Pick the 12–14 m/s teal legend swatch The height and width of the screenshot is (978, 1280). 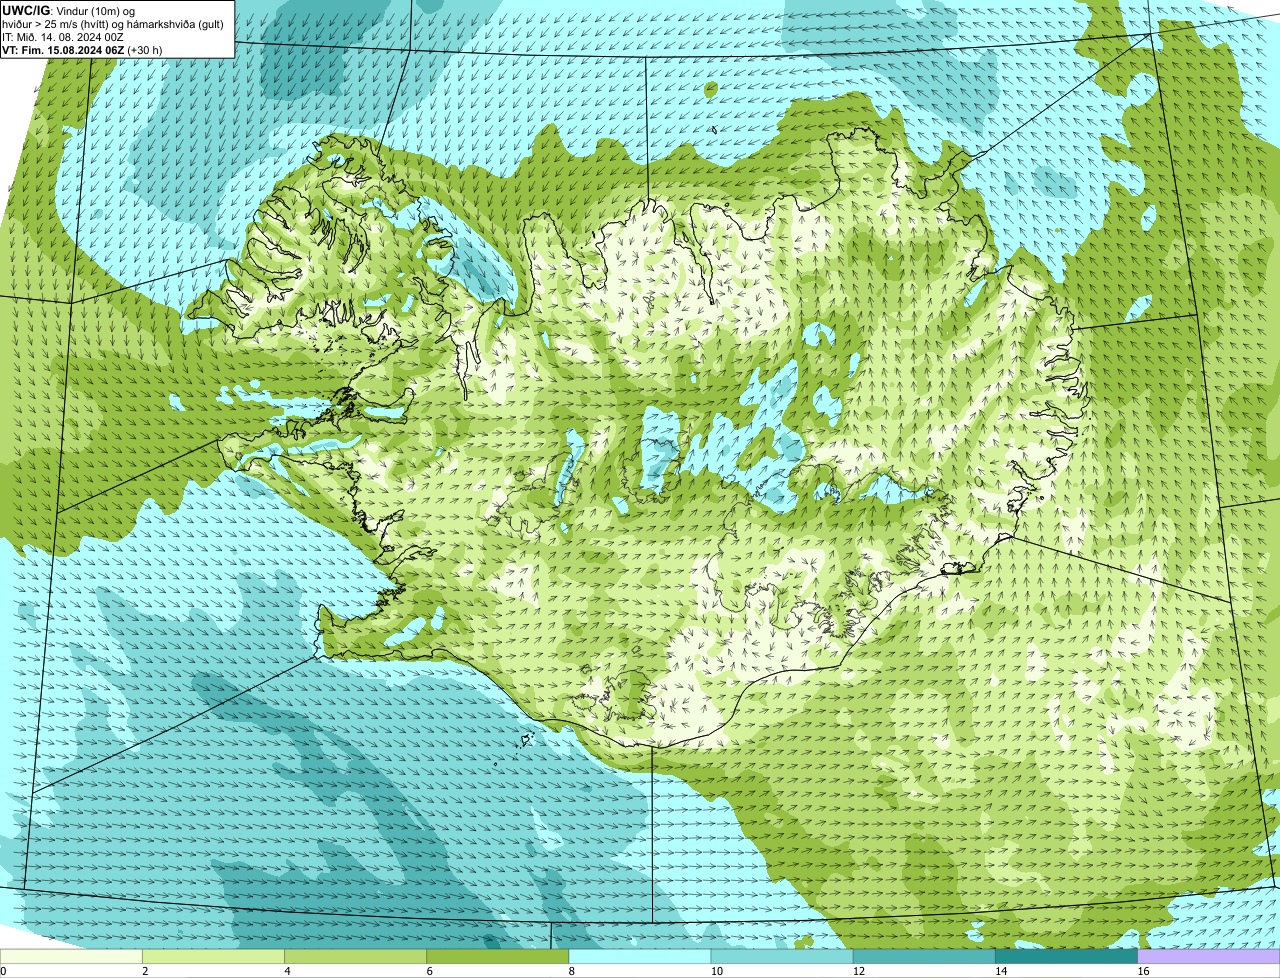pyautogui.click(x=924, y=956)
